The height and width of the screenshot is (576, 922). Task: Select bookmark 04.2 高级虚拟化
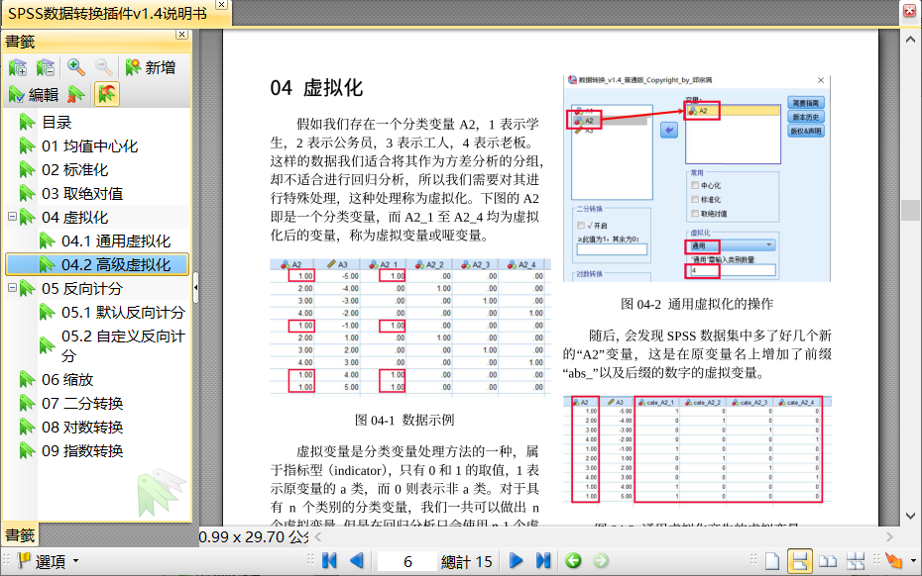116,264
